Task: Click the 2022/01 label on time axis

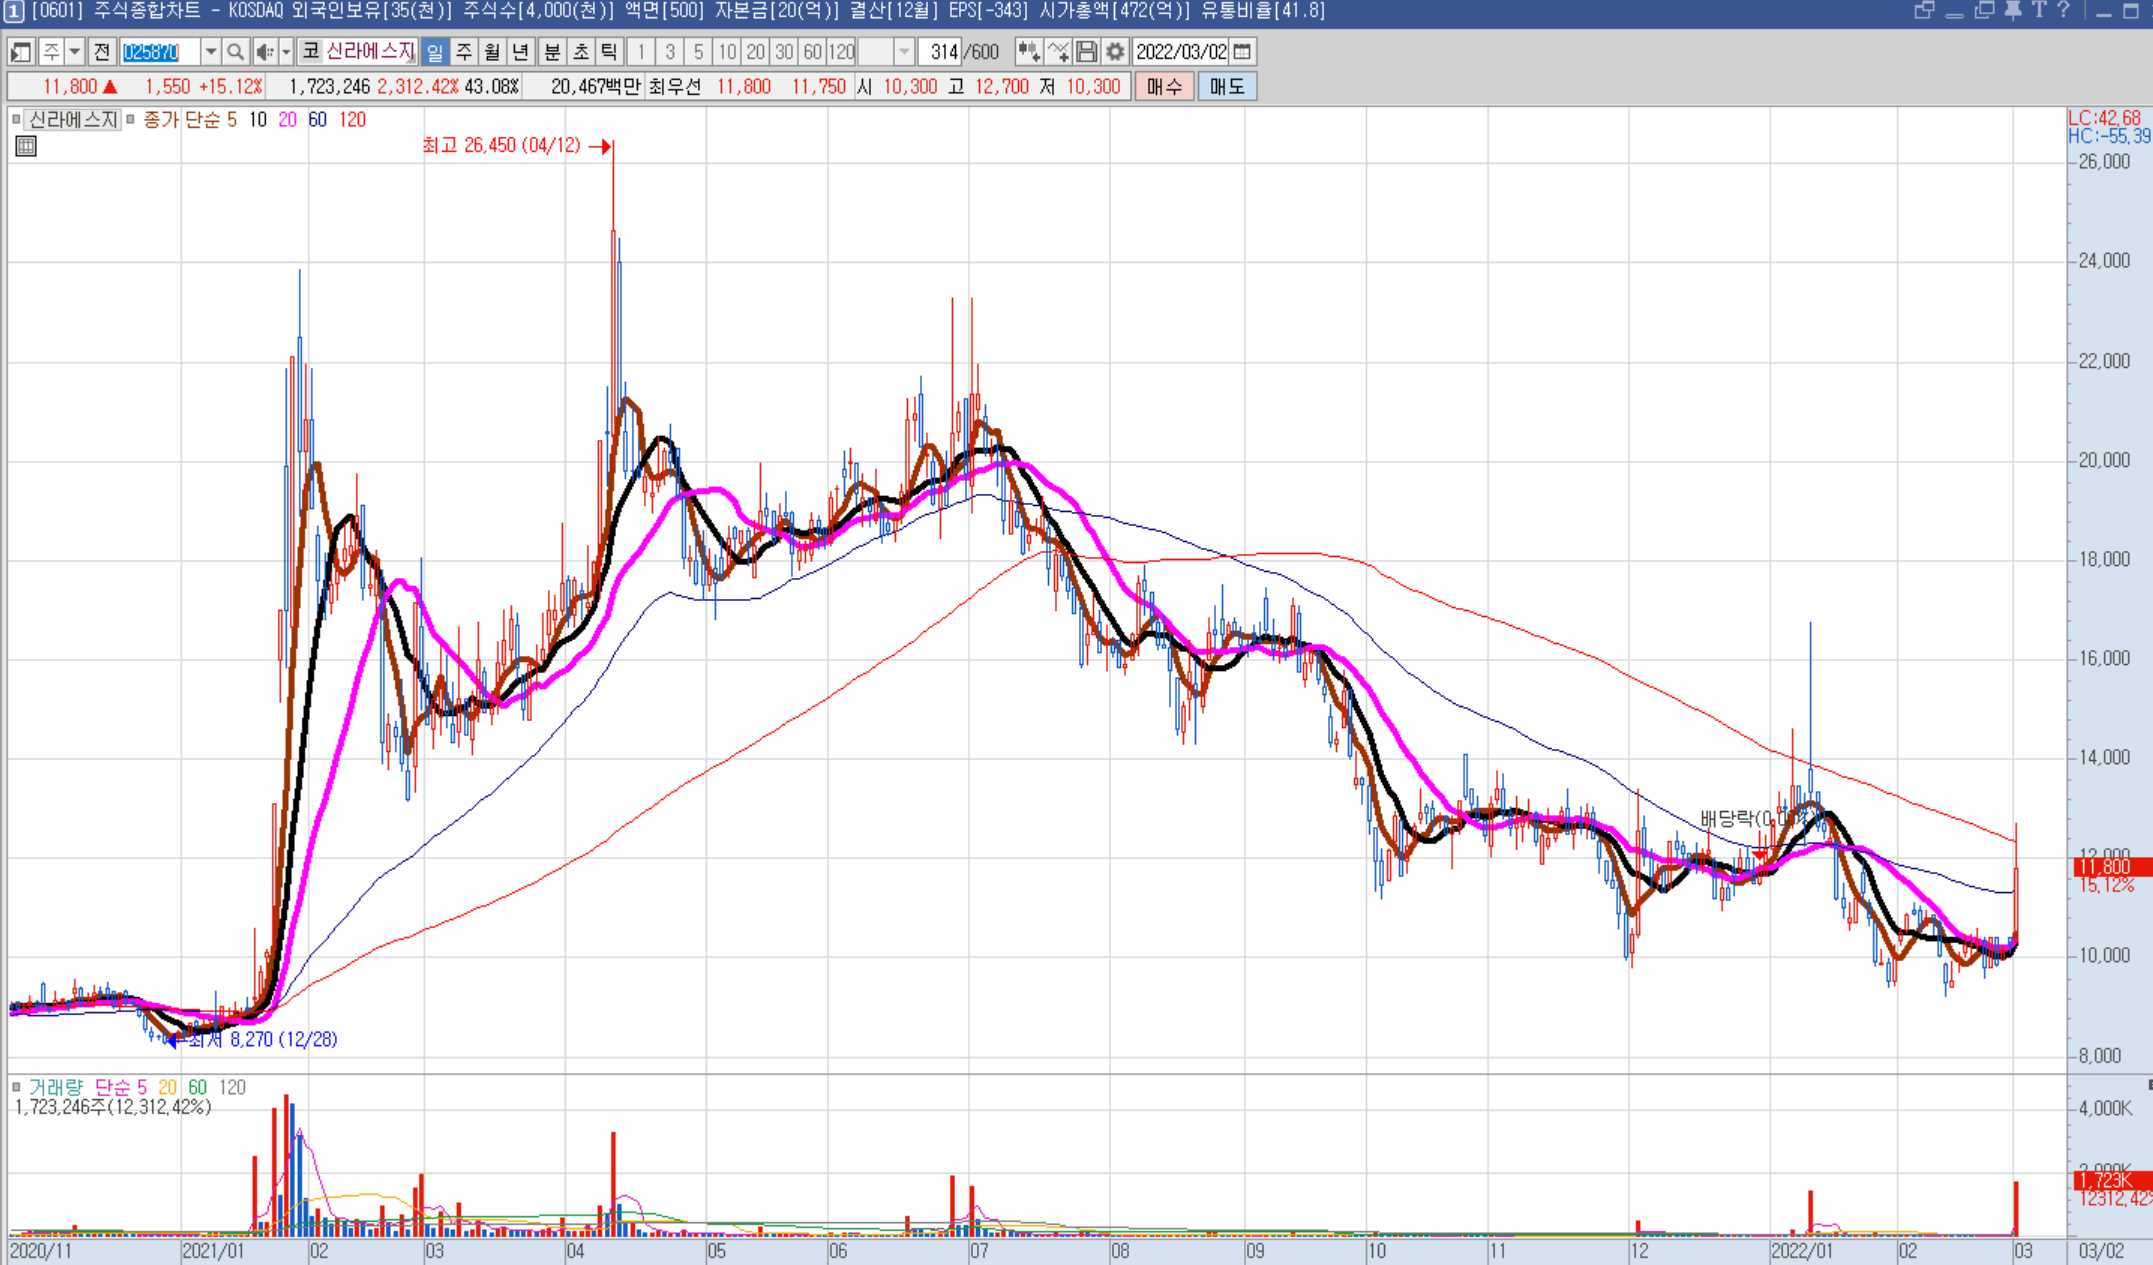Action: (1802, 1251)
